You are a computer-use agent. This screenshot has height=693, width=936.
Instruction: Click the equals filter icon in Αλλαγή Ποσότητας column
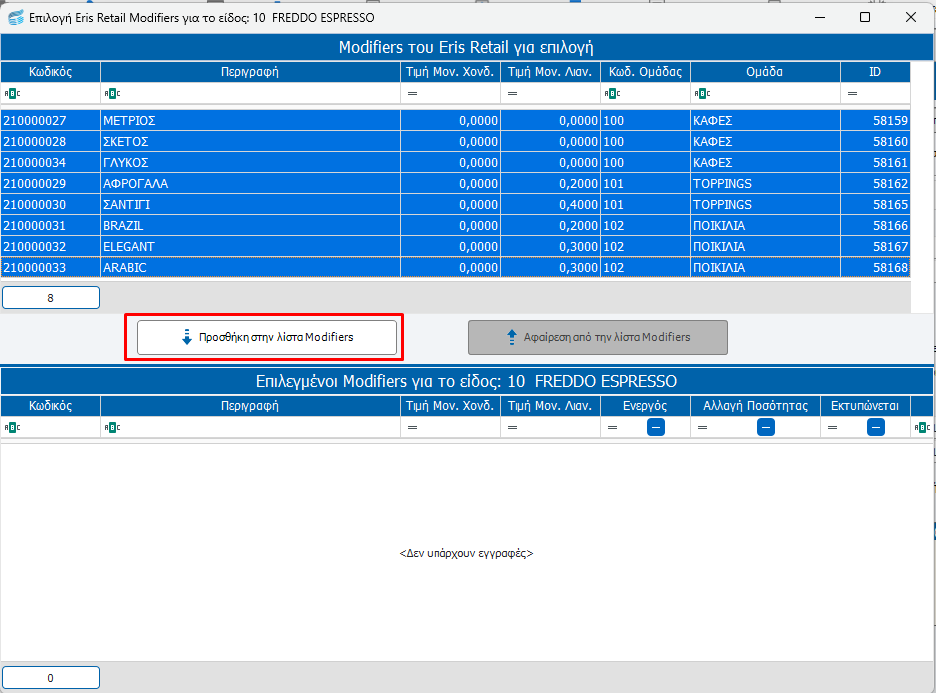pyautogui.click(x=703, y=427)
